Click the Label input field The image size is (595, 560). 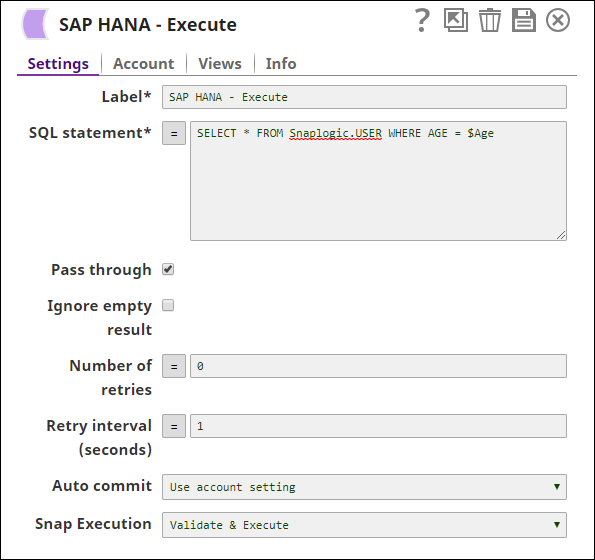pyautogui.click(x=364, y=97)
